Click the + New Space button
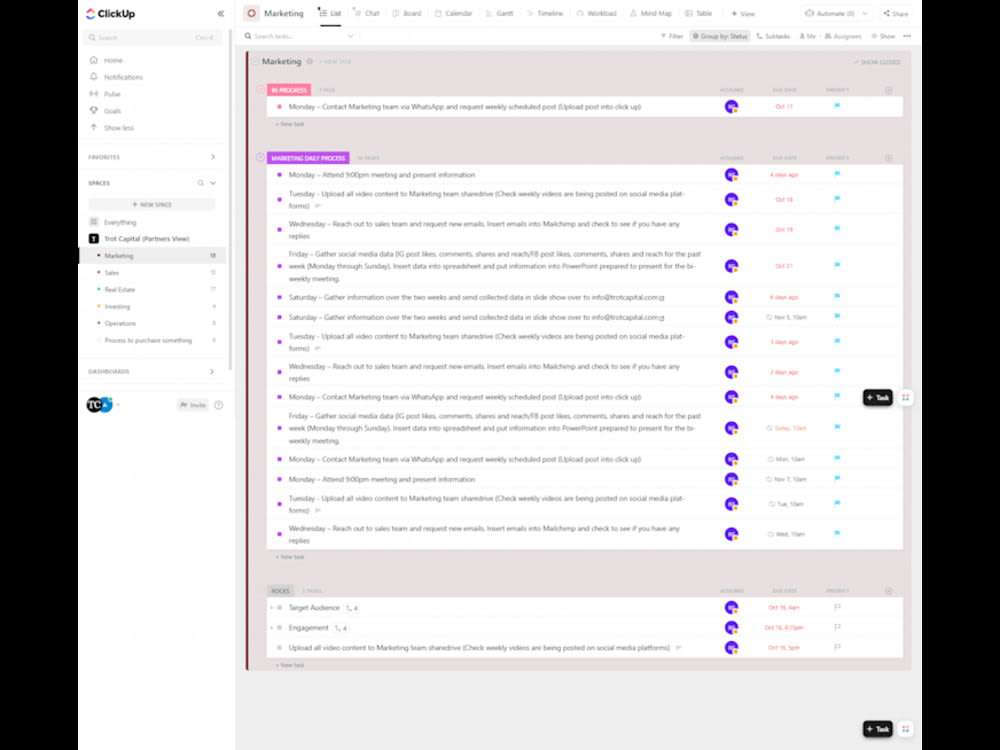 point(153,204)
